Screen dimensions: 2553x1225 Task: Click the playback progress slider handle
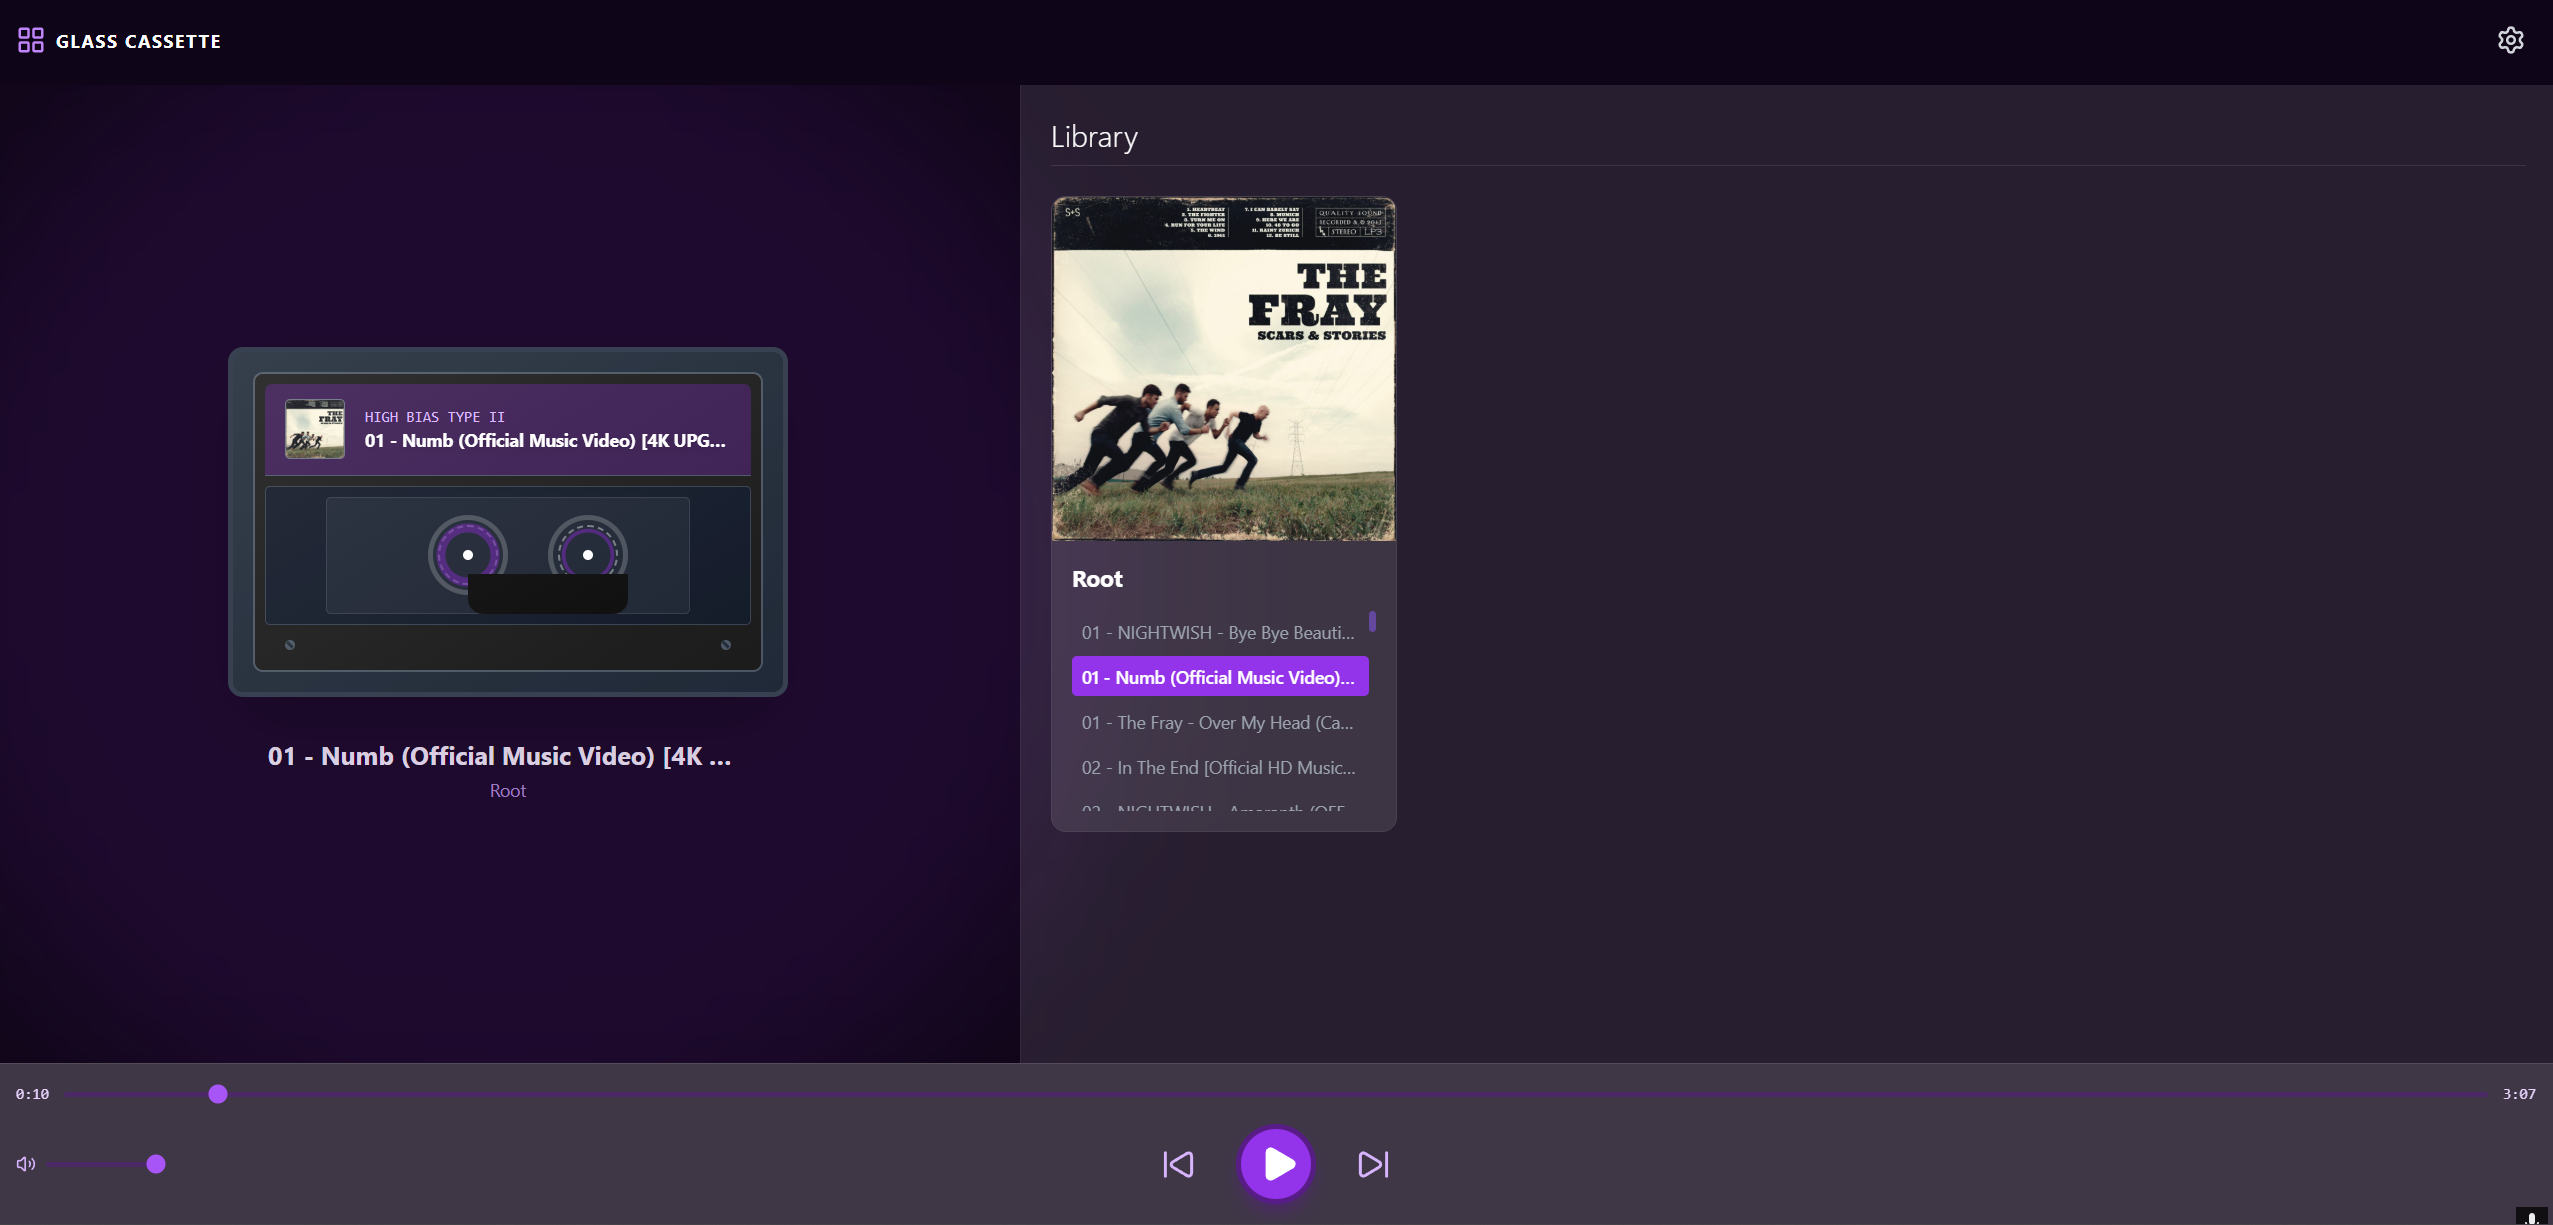click(218, 1094)
